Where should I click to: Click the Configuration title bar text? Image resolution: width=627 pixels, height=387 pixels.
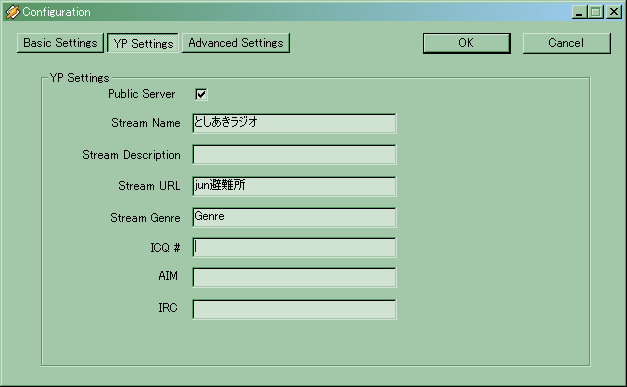pyautogui.click(x=56, y=12)
